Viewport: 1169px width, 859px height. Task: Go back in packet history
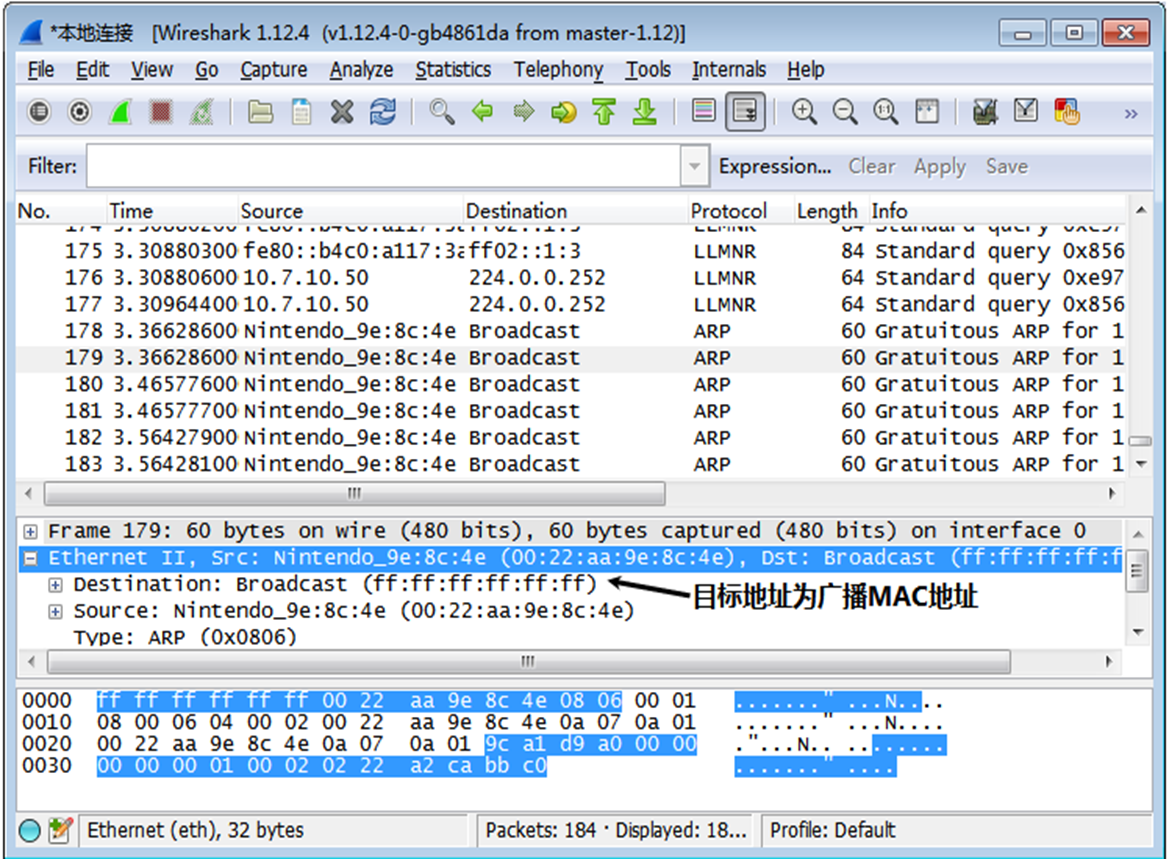click(482, 112)
